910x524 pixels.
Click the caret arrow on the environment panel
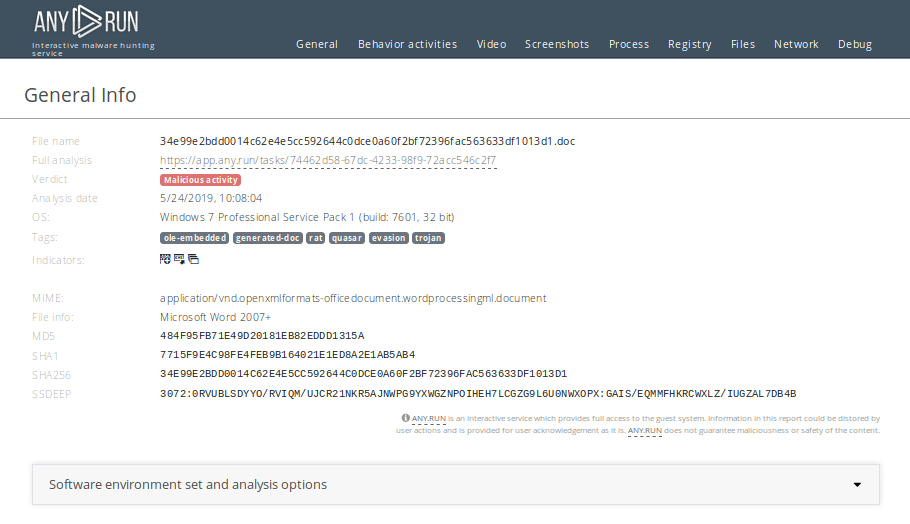click(x=857, y=485)
